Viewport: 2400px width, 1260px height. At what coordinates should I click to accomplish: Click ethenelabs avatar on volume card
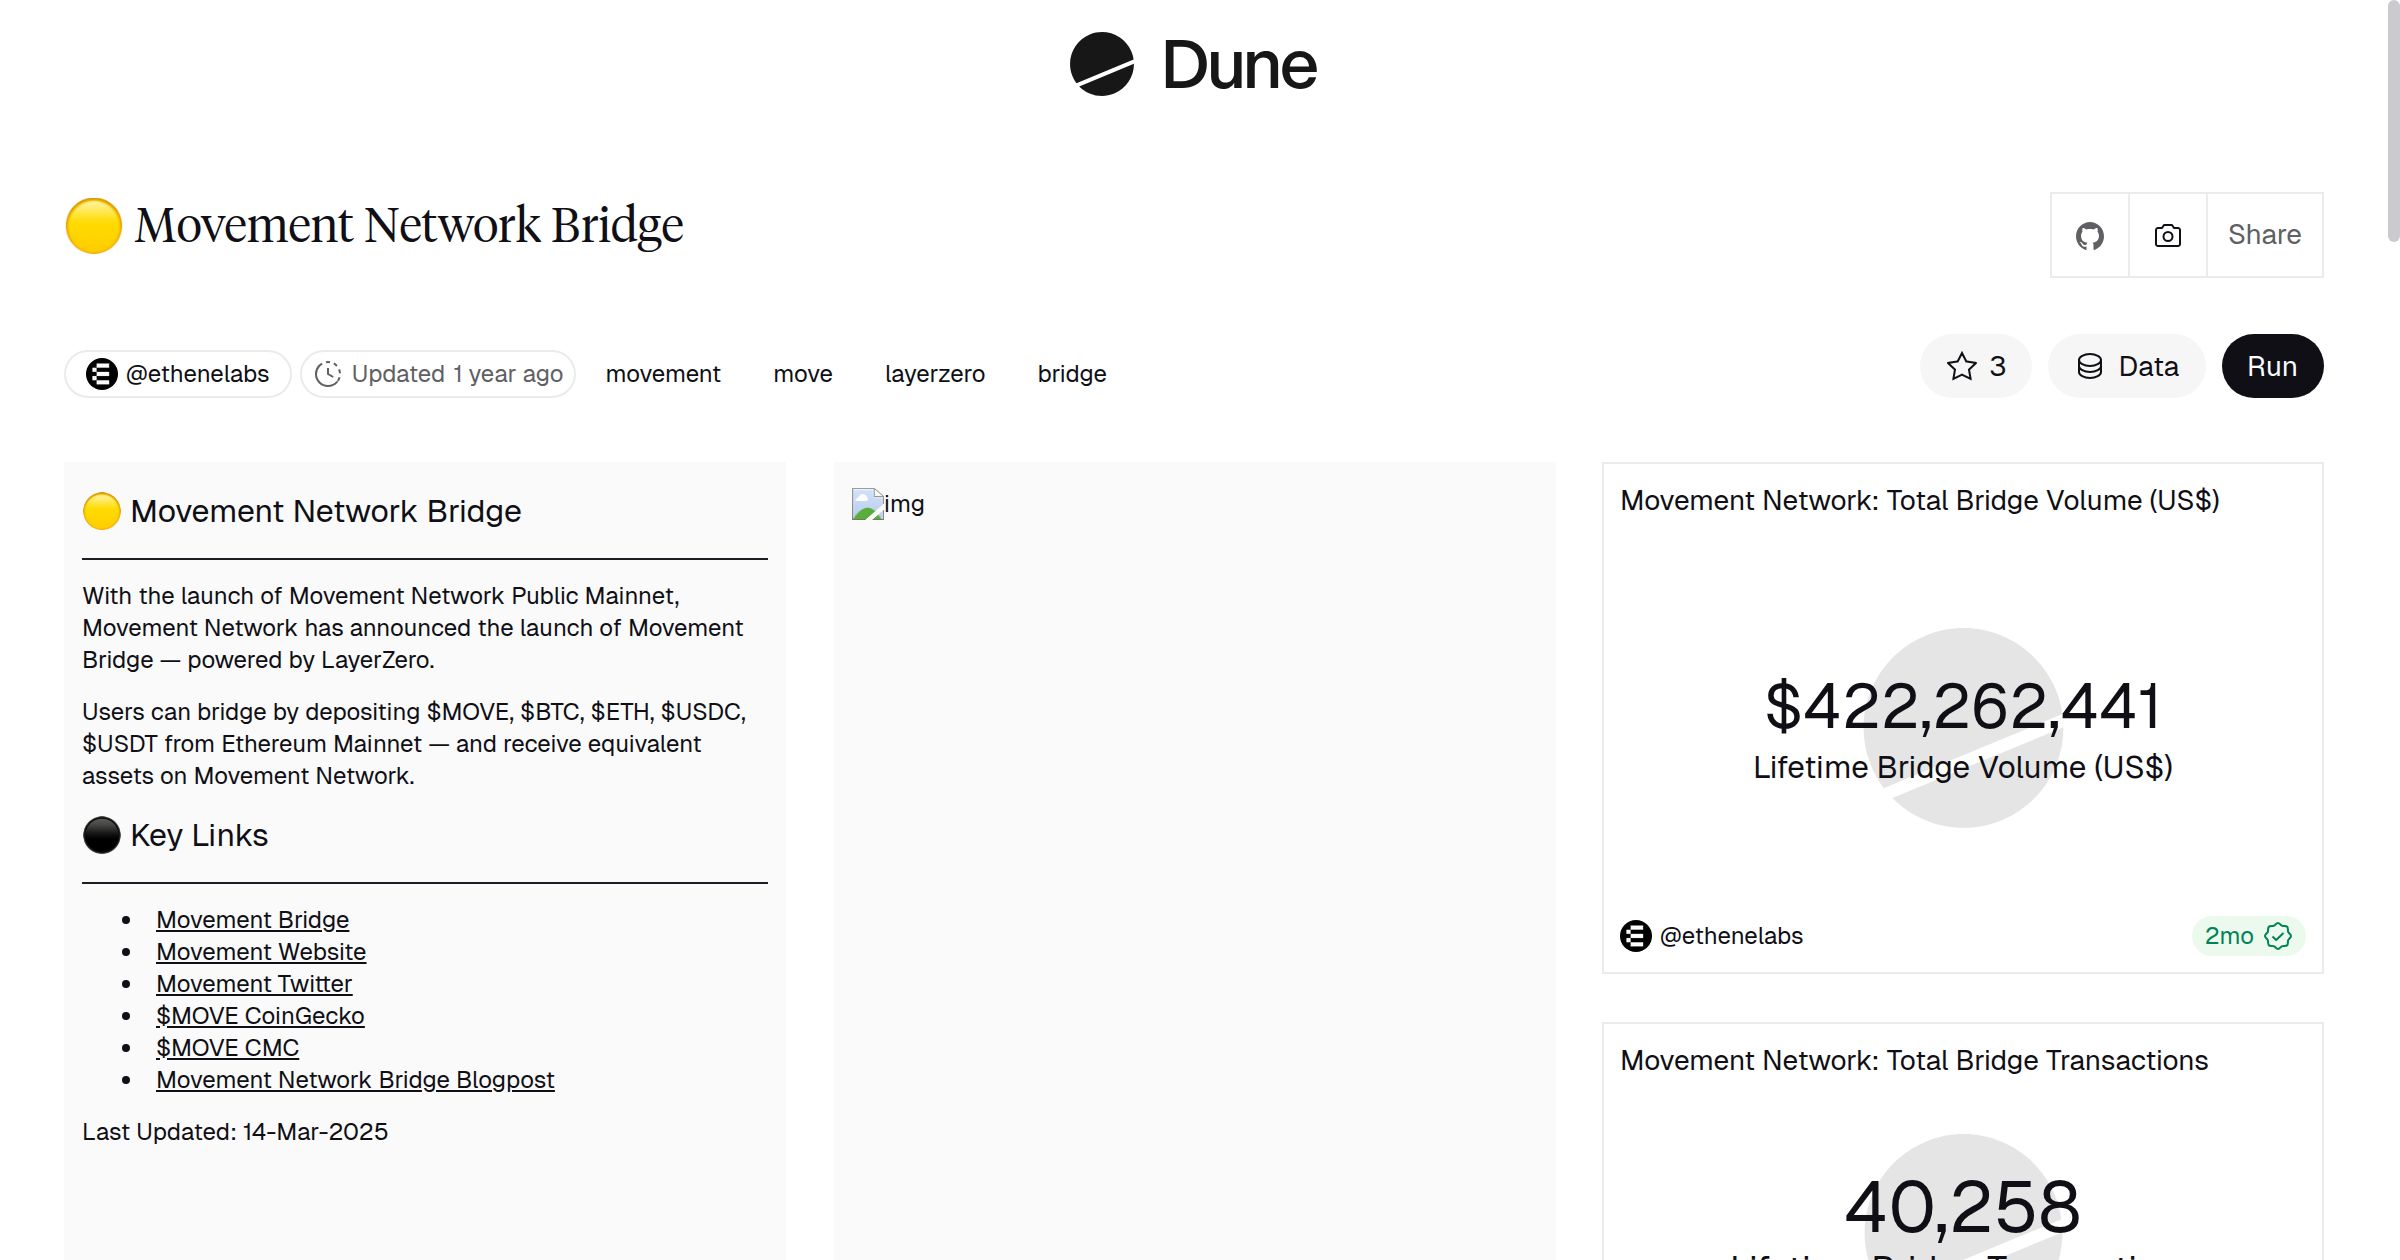point(1635,936)
